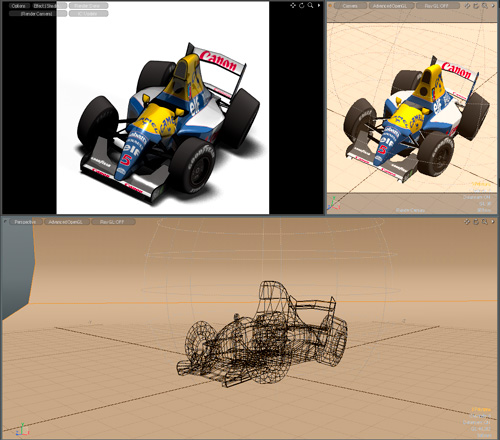500x440 pixels.
Task: Open the Render Camera dropdown
Action: (38, 14)
